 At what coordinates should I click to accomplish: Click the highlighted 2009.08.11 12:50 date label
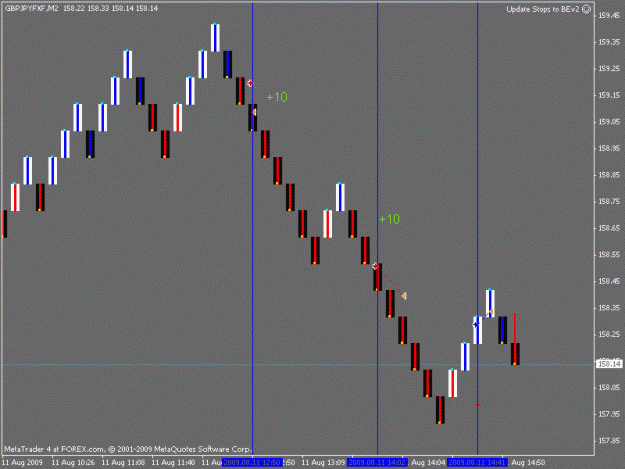click(x=252, y=462)
